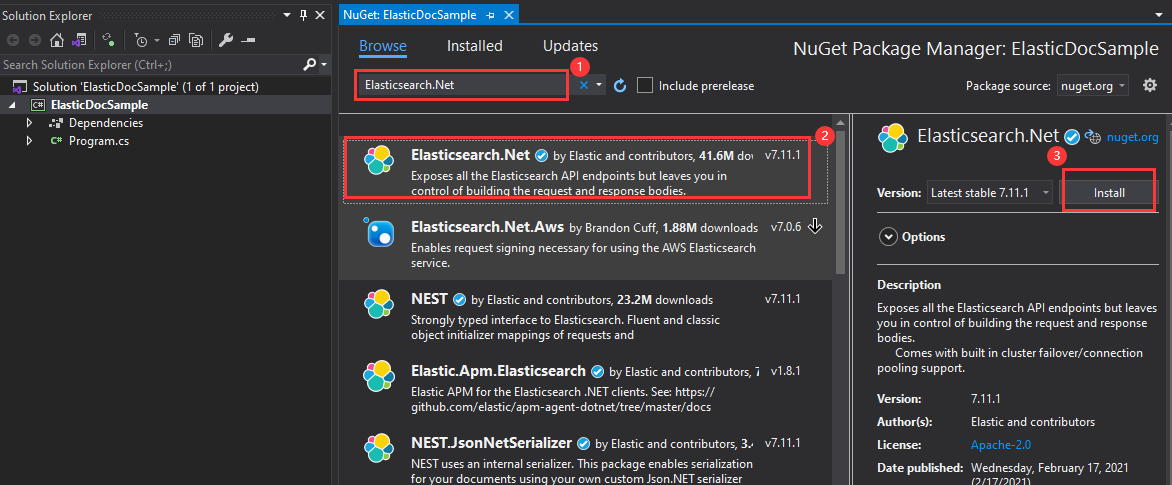Switch to the Updates tab
The image size is (1172, 485).
(x=570, y=46)
